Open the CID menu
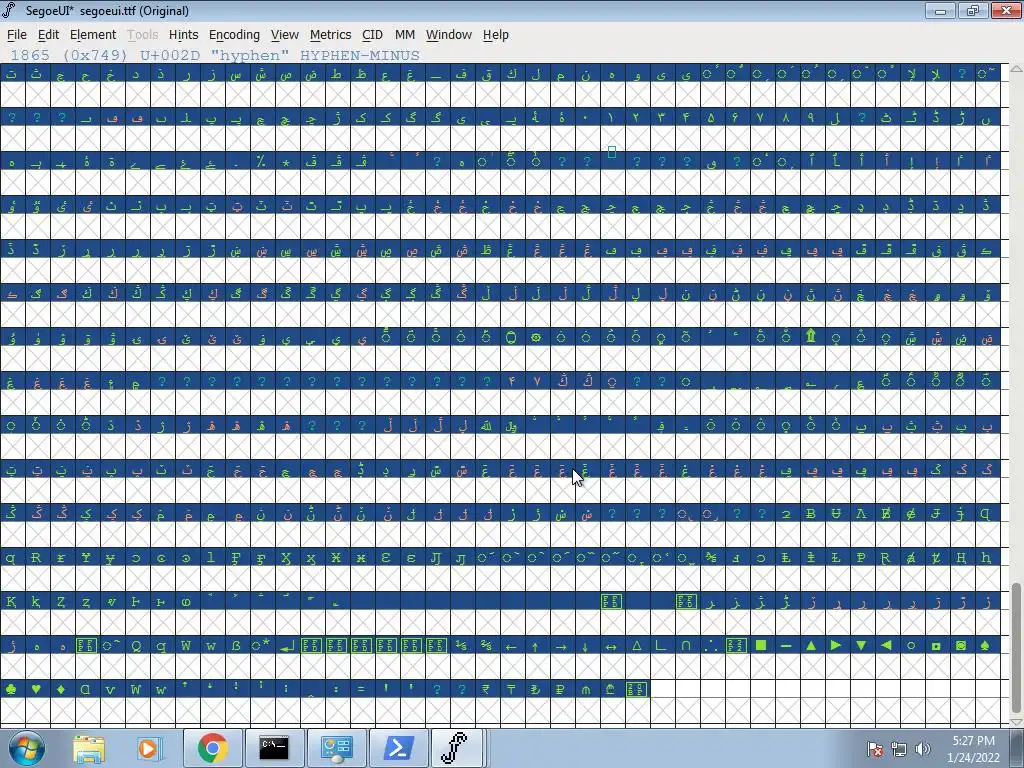 pos(372,35)
